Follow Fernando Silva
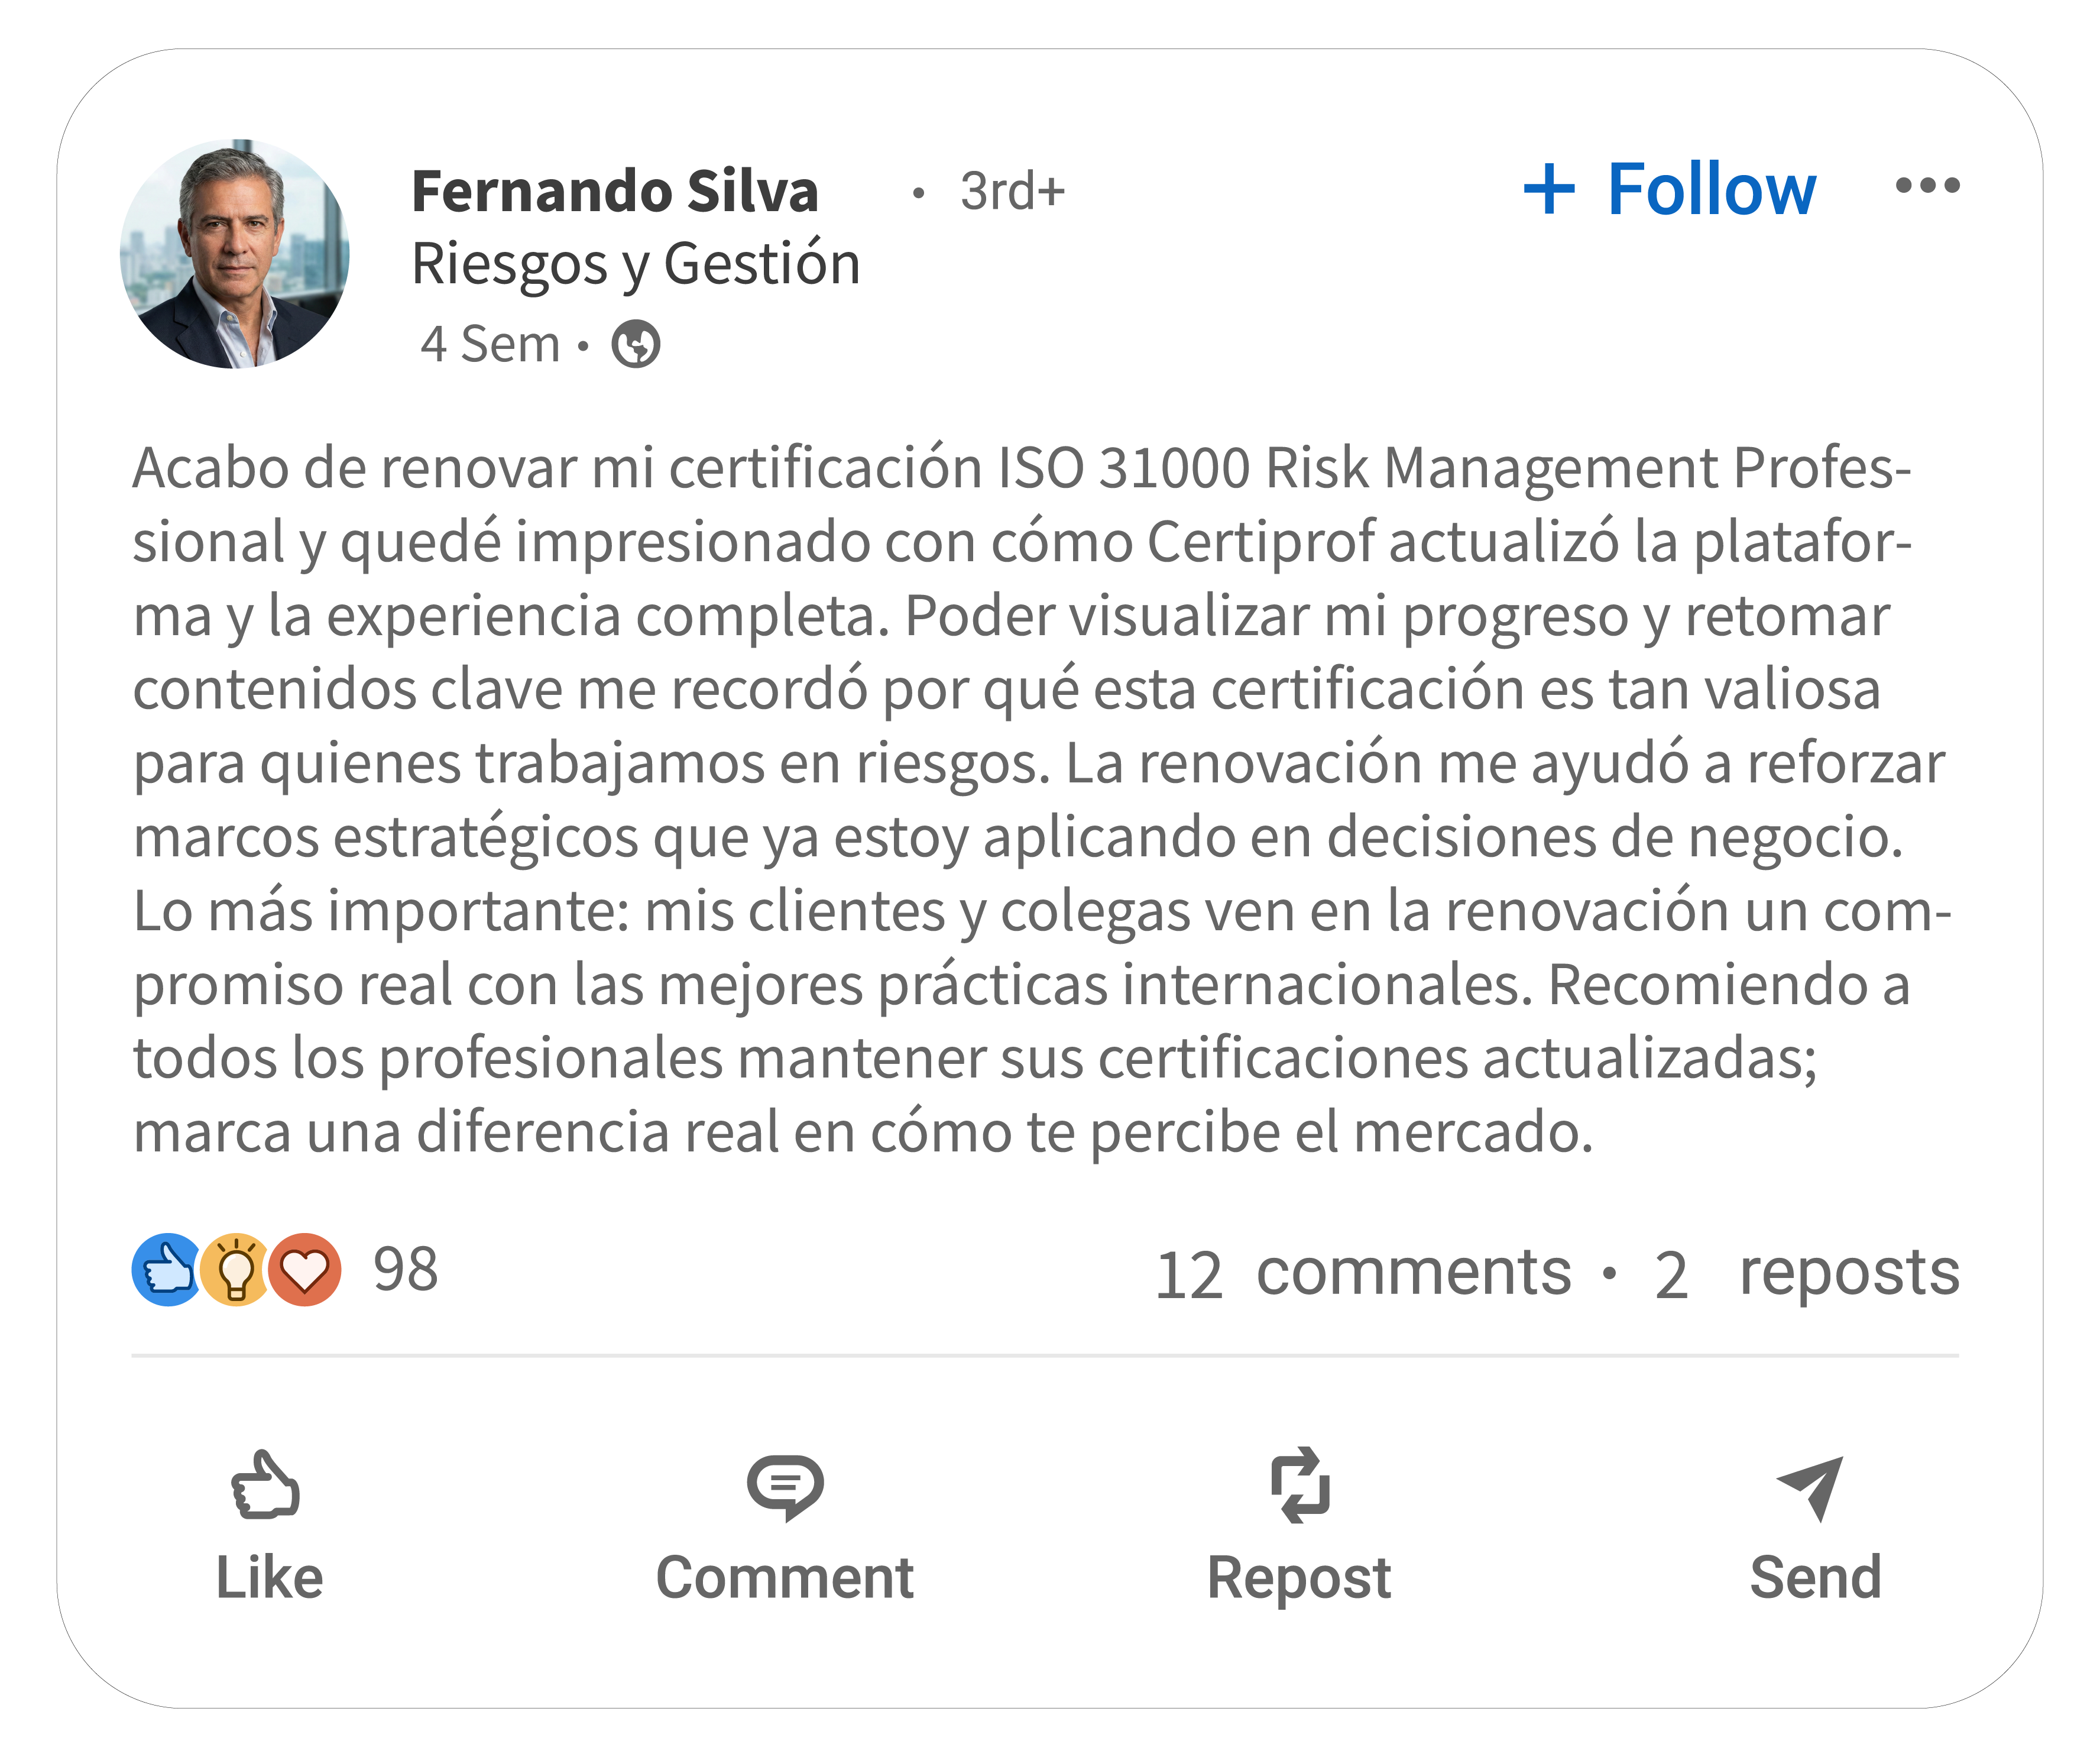 click(1710, 189)
